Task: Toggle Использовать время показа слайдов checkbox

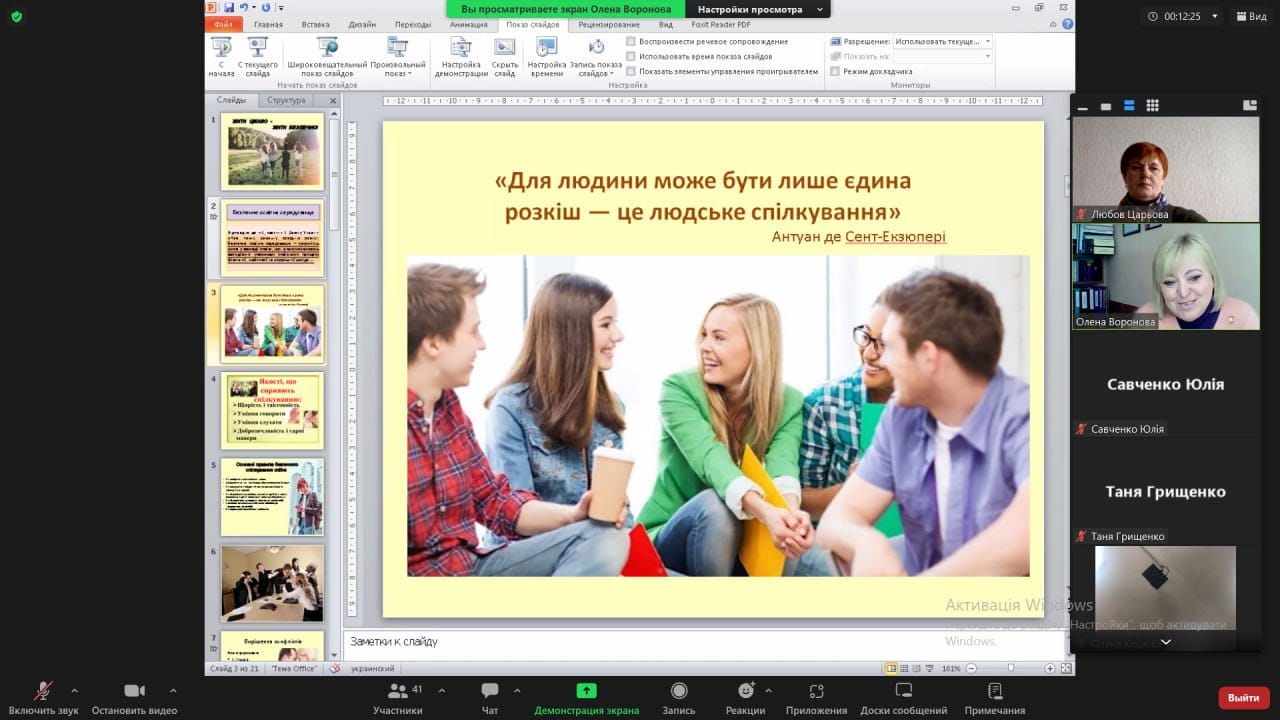Action: [631, 56]
